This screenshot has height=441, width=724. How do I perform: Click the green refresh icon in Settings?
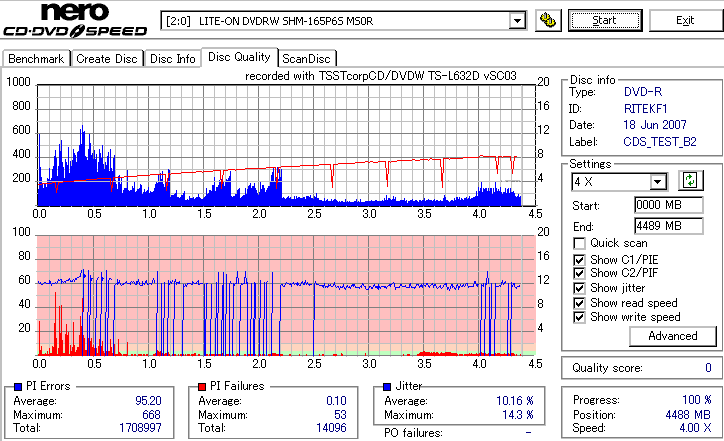(689, 181)
